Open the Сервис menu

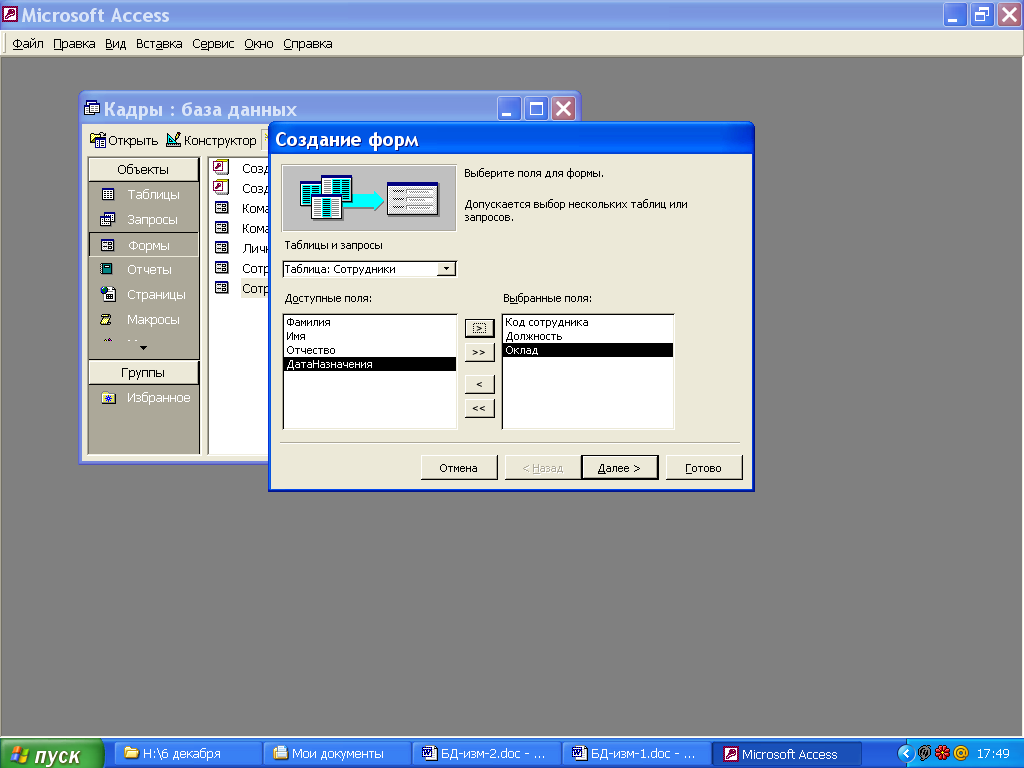point(213,44)
